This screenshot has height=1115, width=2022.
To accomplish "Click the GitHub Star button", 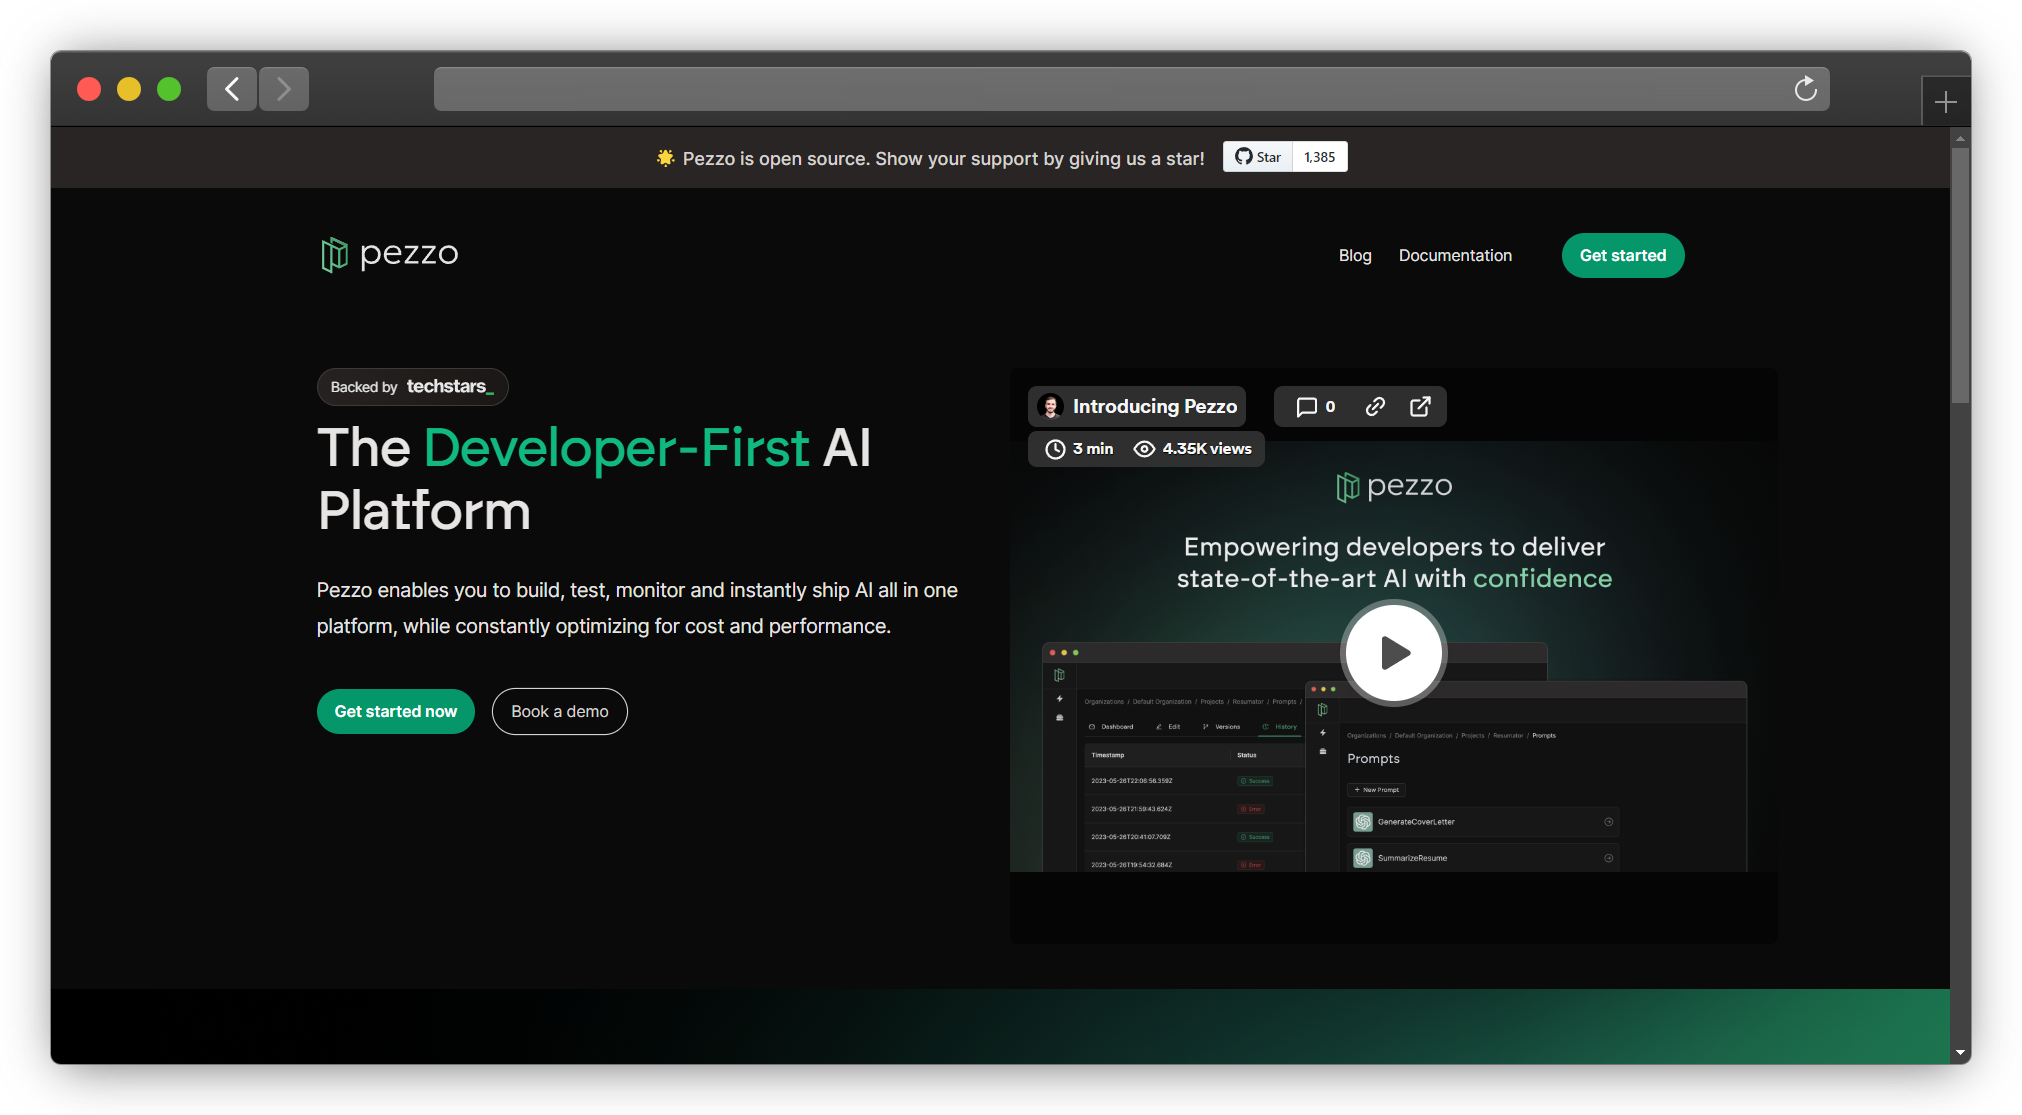I will click(x=1258, y=157).
